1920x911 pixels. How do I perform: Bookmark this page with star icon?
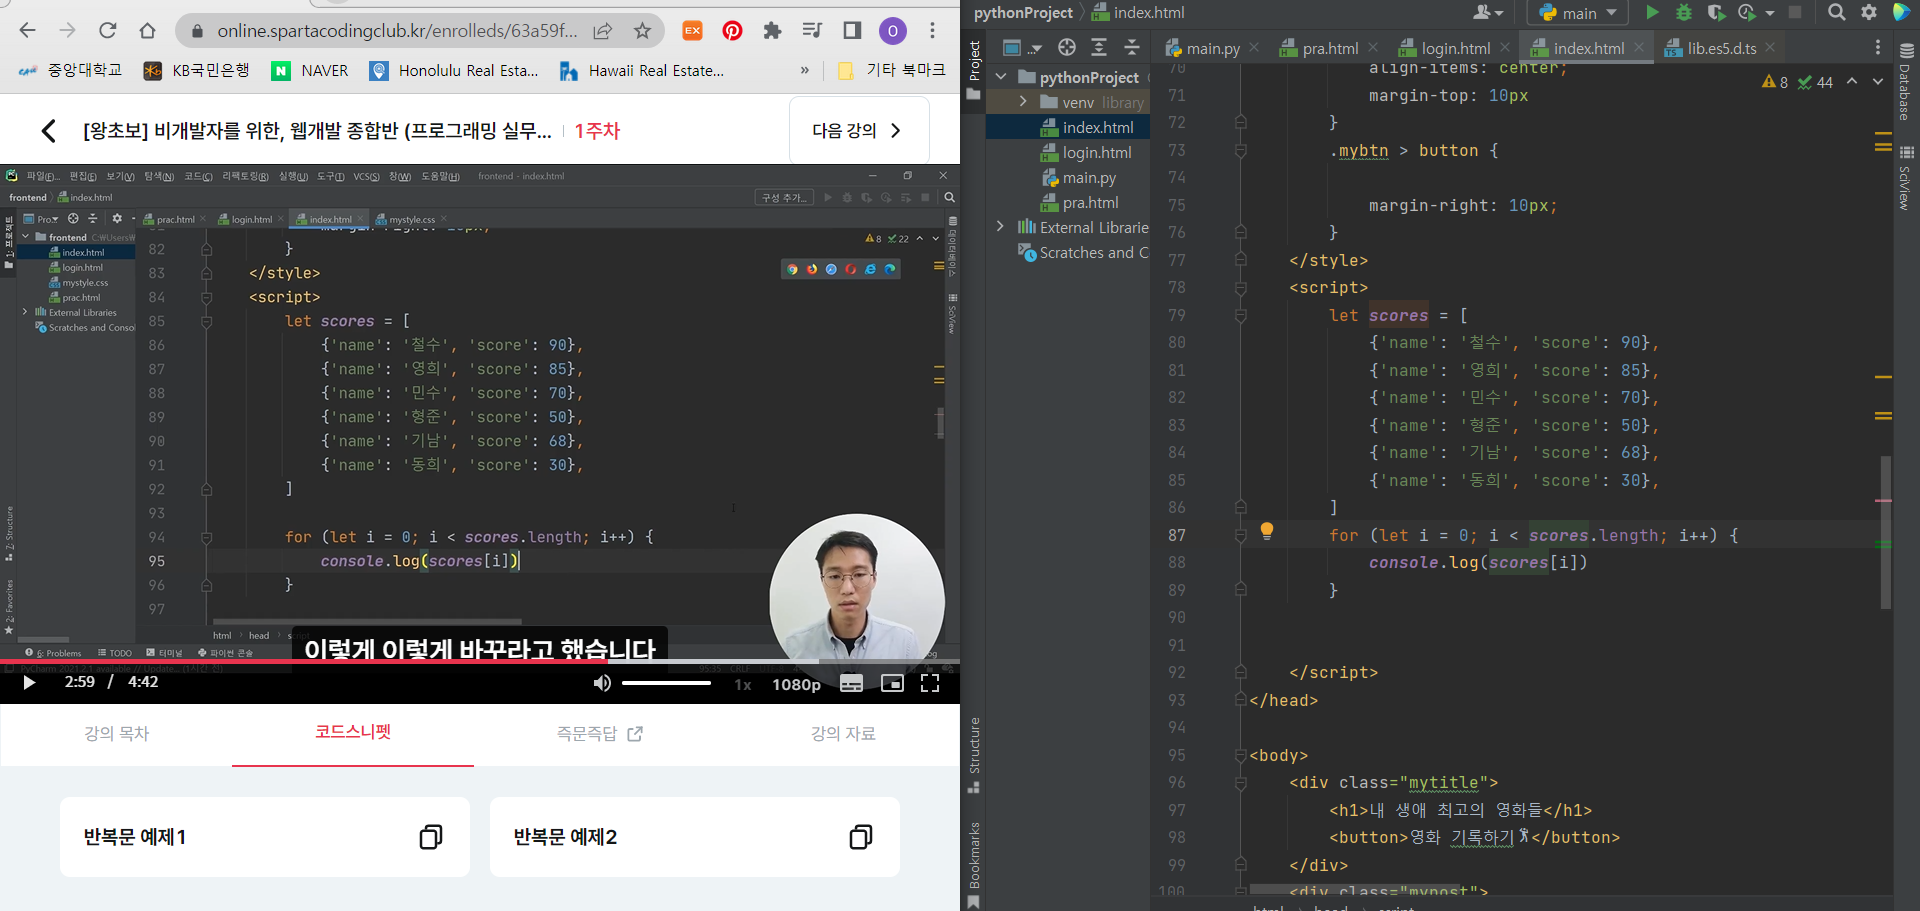[642, 31]
